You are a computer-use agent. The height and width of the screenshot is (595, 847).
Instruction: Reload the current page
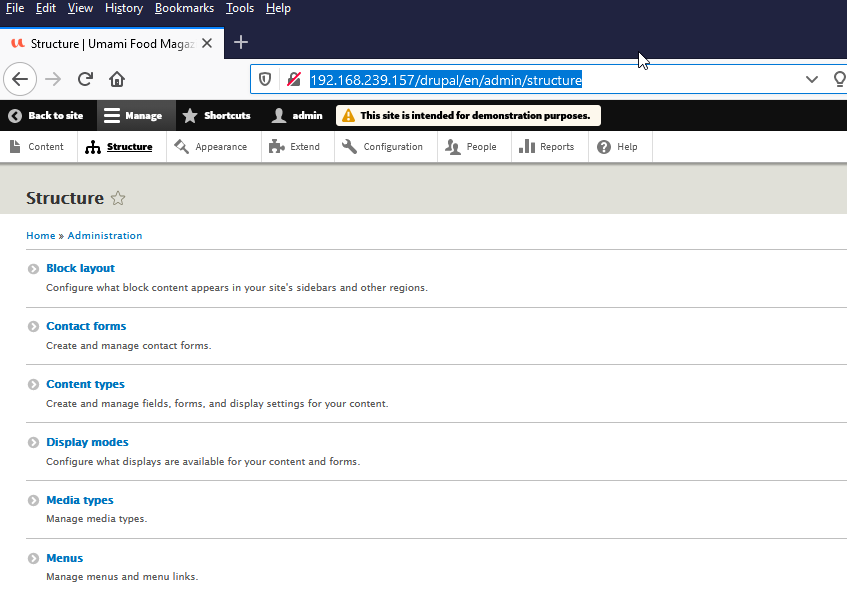pyautogui.click(x=85, y=79)
